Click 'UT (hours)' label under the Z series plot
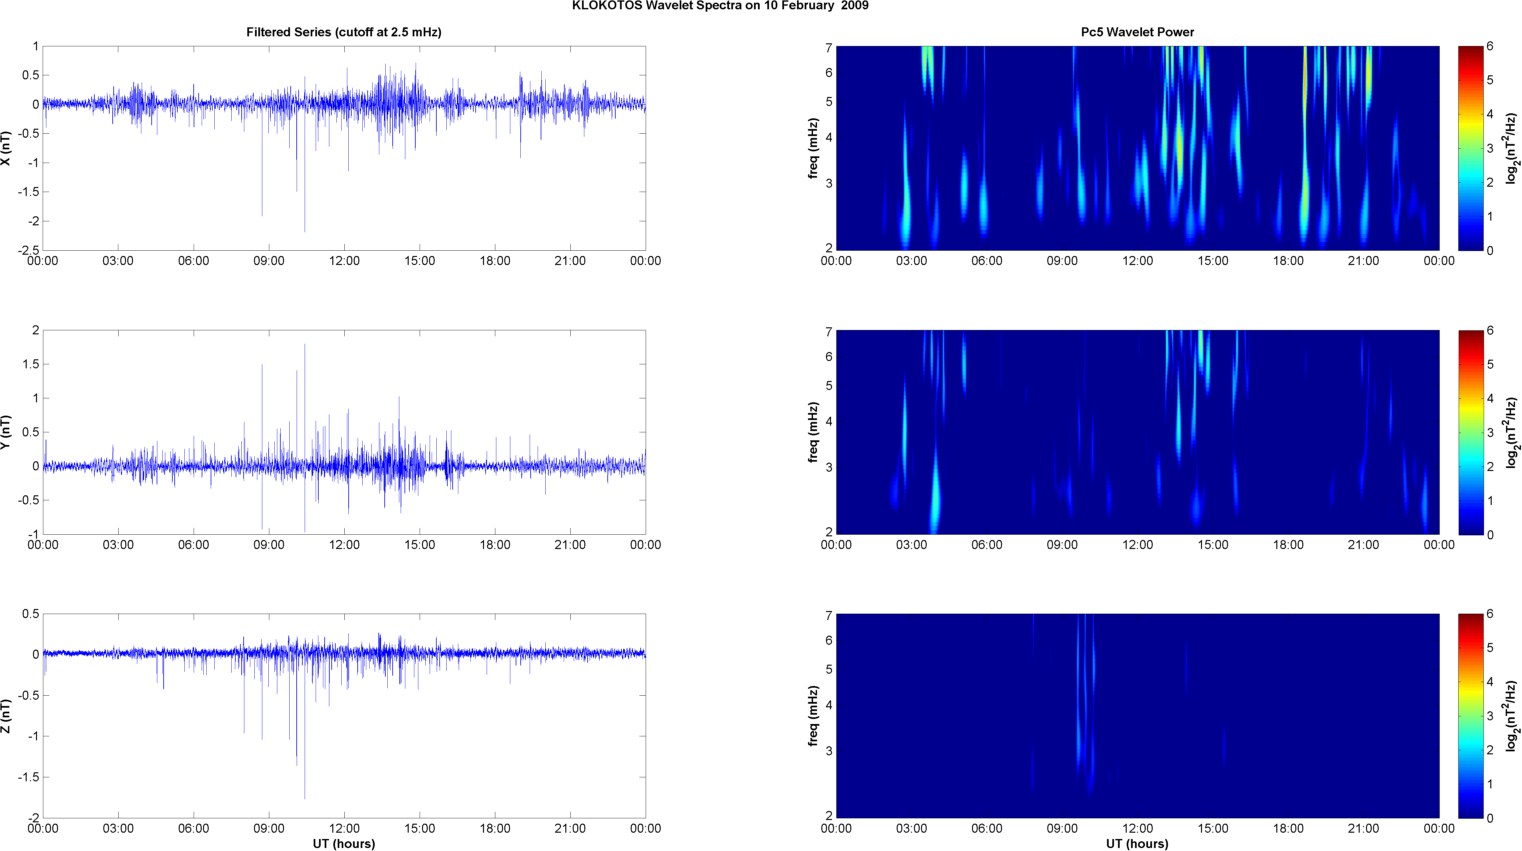Image resolution: width=1522 pixels, height=851 pixels. pyautogui.click(x=344, y=844)
